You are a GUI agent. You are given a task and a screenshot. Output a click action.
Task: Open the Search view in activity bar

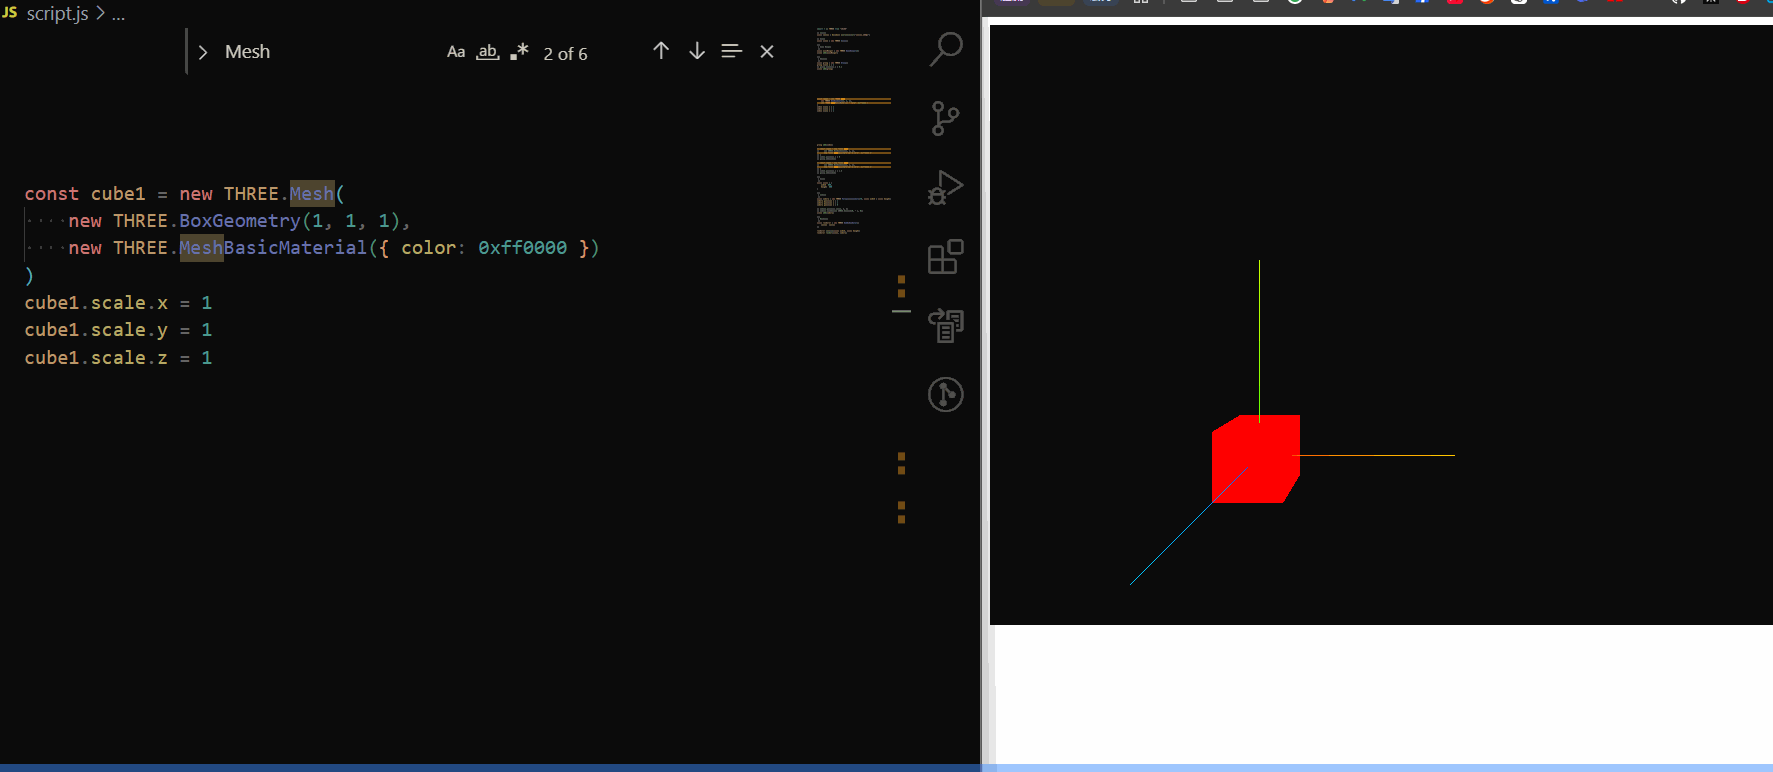[945, 49]
